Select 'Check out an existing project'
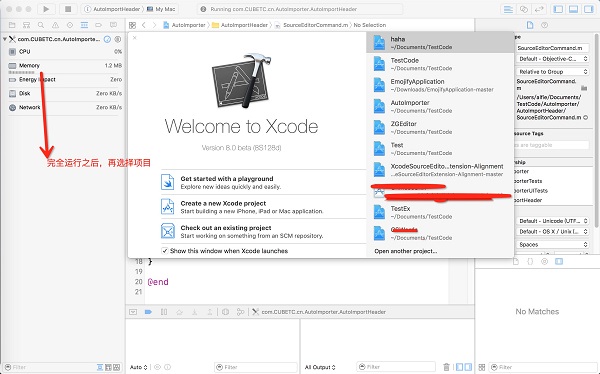The height and width of the screenshot is (374, 600). click(x=263, y=231)
